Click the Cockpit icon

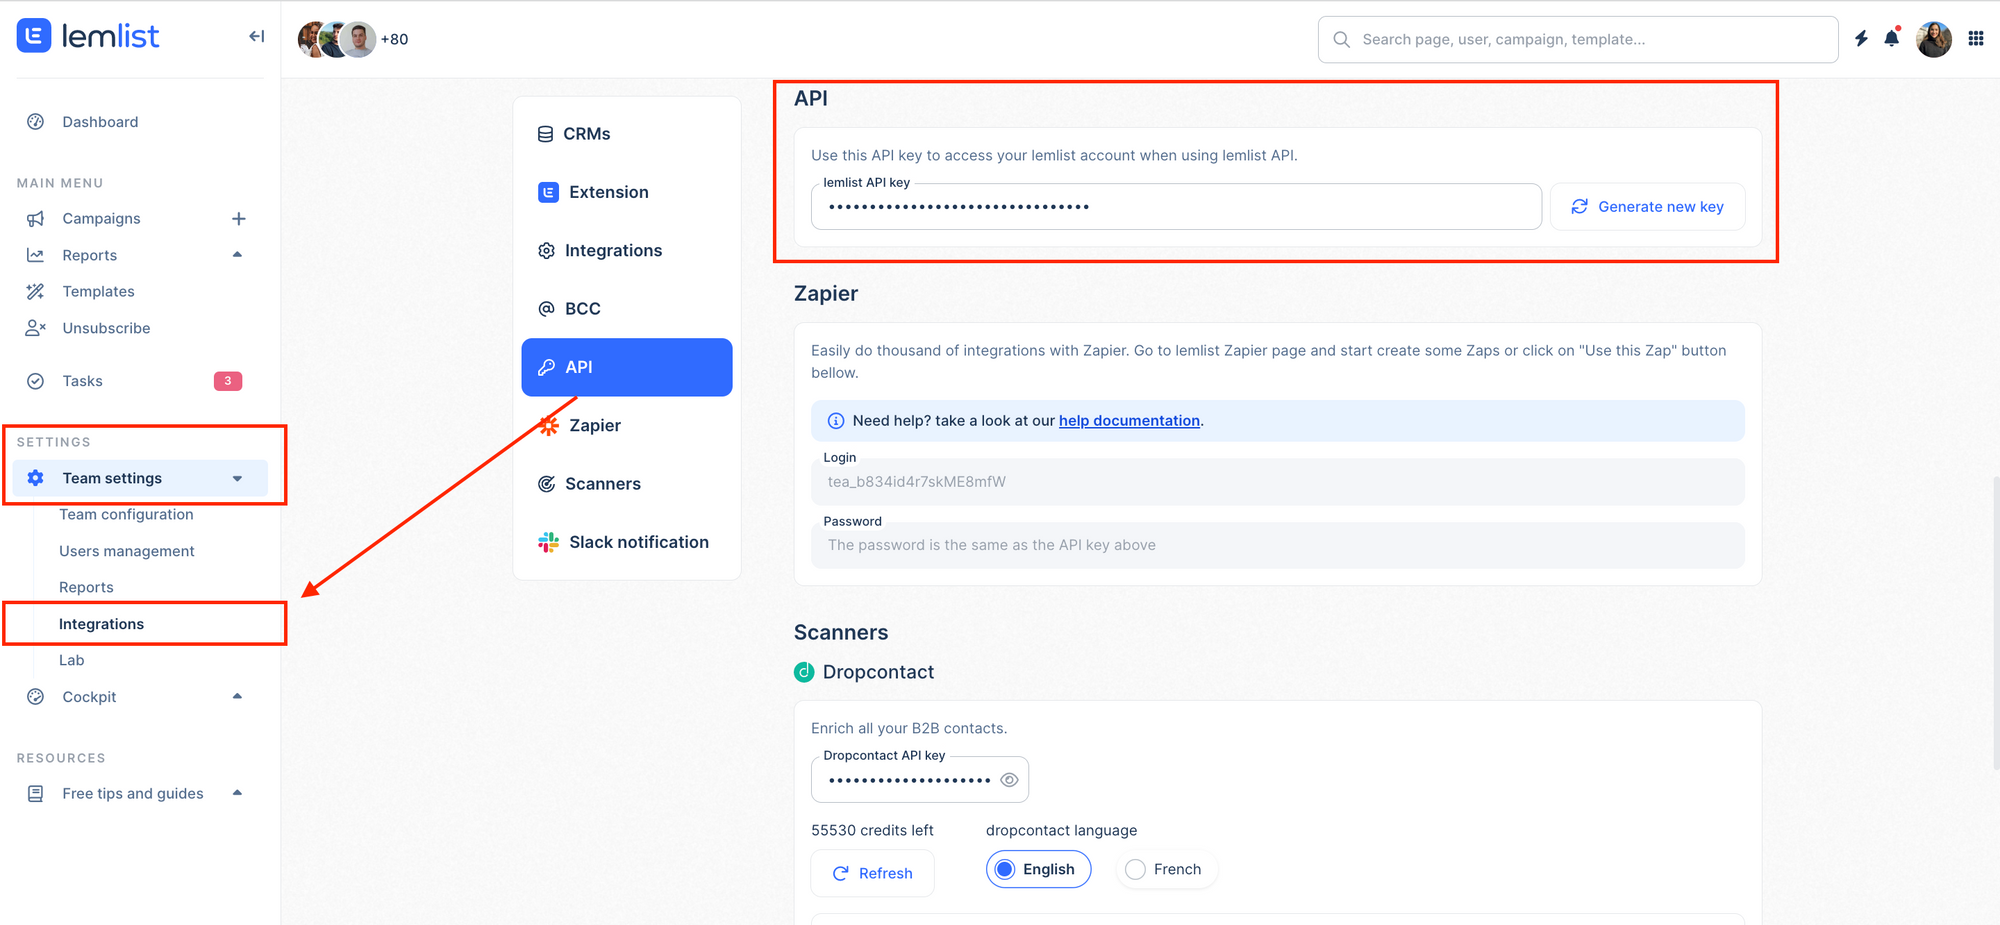[x=36, y=697]
